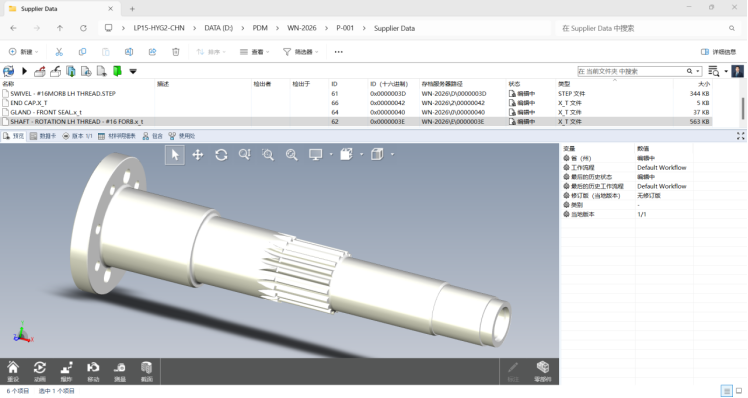Select the arrow pointer tool in preview
The image size is (748, 398).
tap(175, 155)
